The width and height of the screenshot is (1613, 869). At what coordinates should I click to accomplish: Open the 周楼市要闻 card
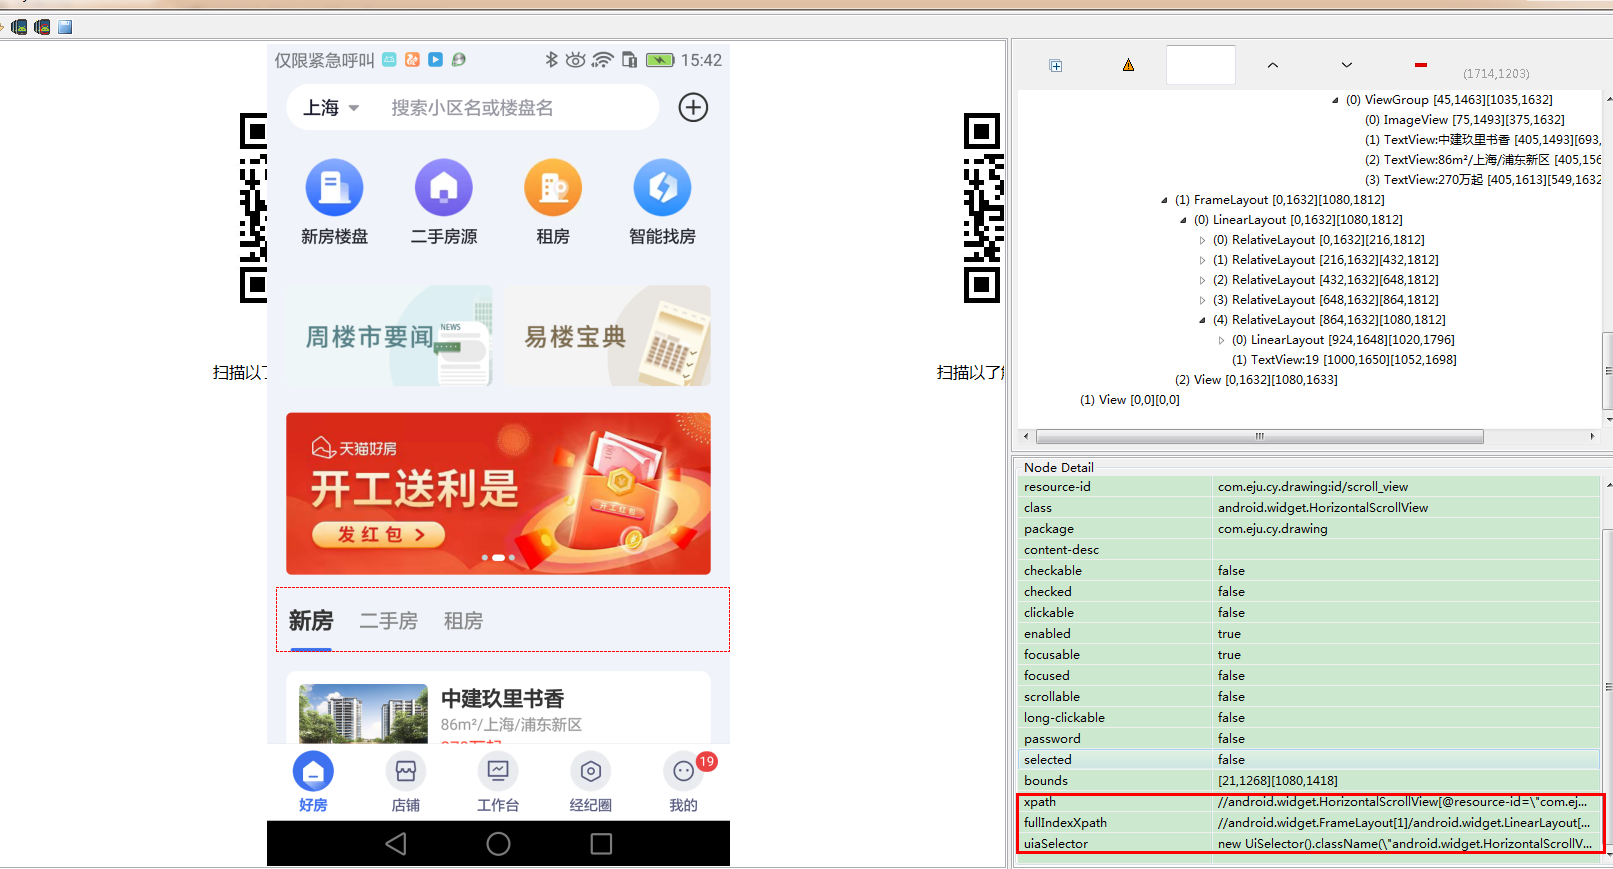click(x=390, y=336)
